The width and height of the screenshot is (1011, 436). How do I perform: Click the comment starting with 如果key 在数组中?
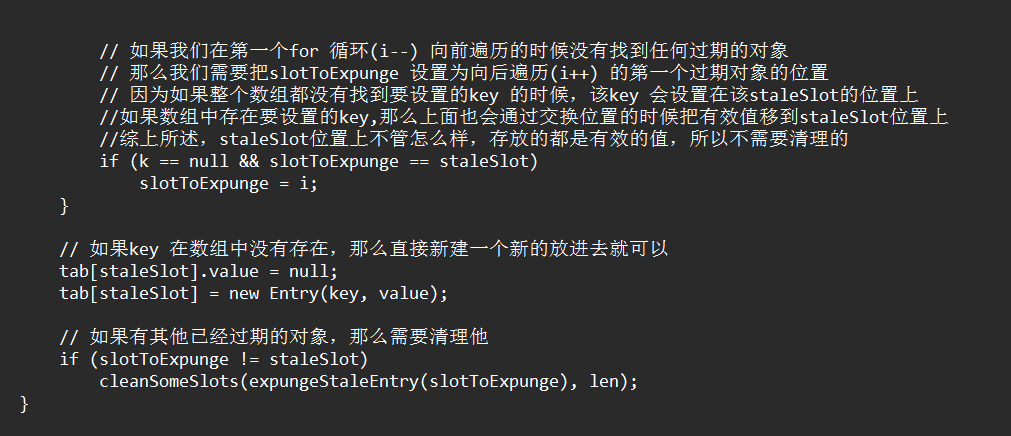[x=363, y=249]
